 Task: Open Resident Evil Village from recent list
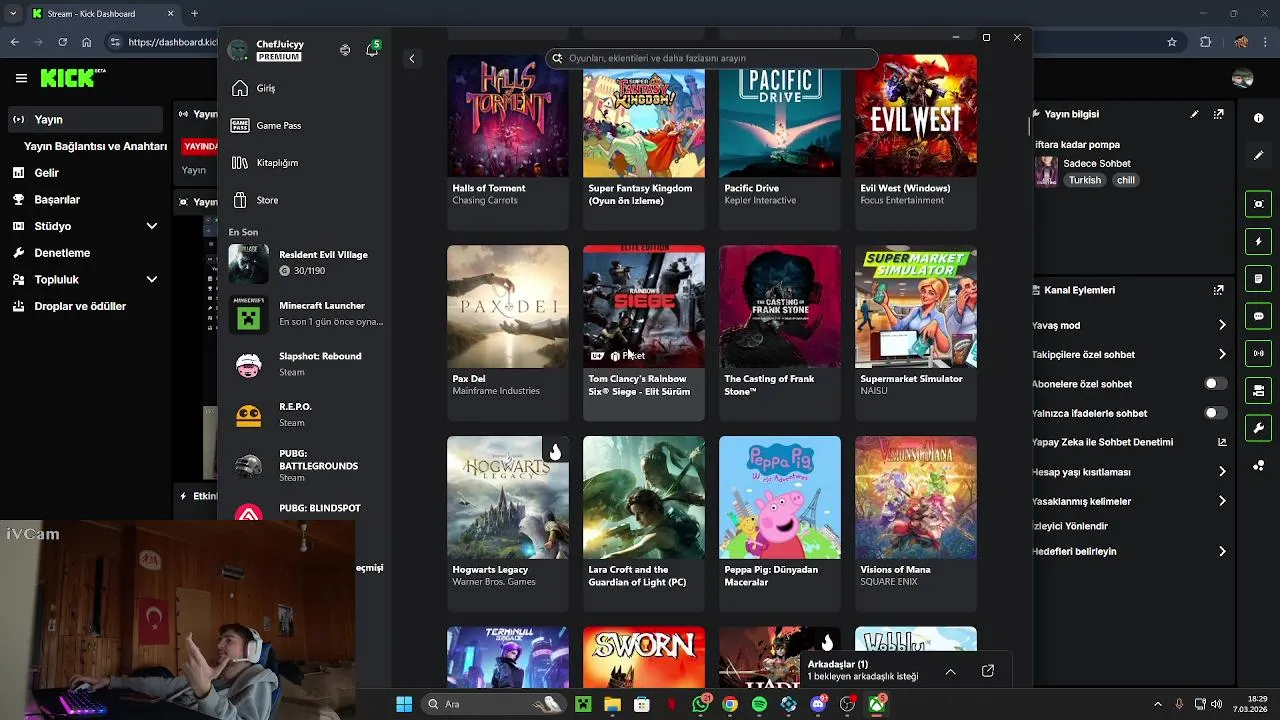click(x=306, y=263)
